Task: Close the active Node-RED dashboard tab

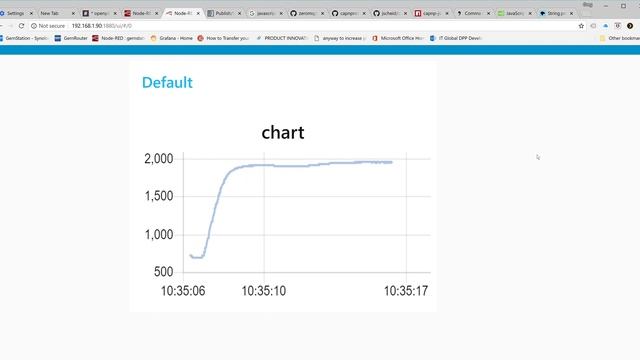Action: click(x=198, y=13)
